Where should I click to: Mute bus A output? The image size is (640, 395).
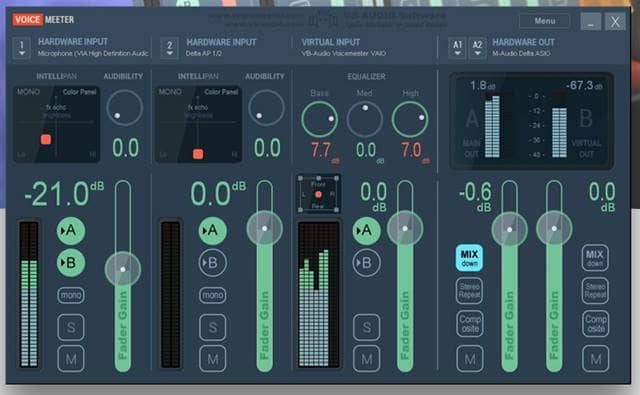tap(469, 359)
